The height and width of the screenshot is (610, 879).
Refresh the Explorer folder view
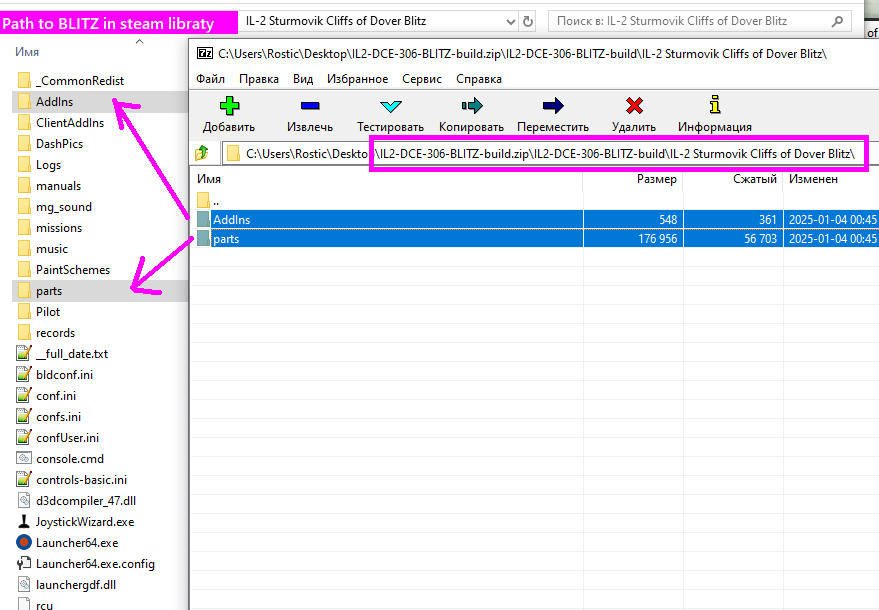click(x=528, y=21)
